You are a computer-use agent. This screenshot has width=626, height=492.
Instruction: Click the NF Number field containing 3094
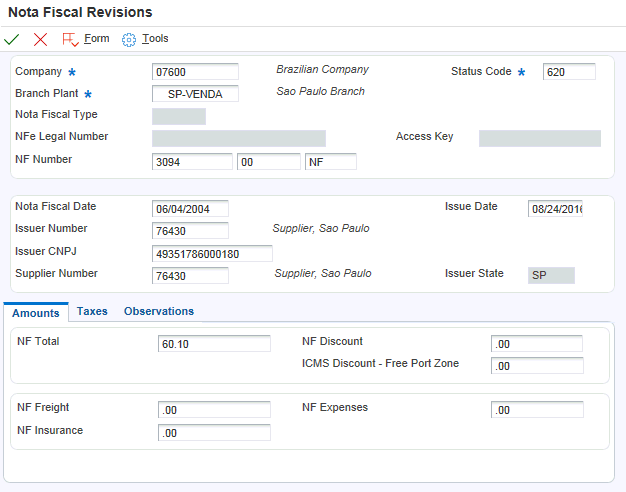(192, 162)
